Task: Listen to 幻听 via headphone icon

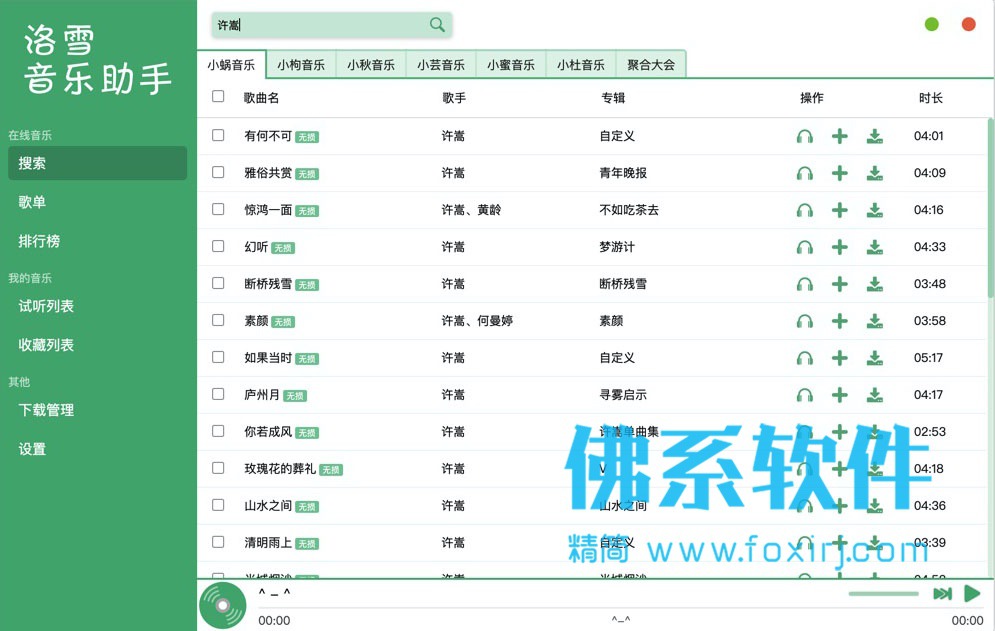Action: click(x=805, y=247)
